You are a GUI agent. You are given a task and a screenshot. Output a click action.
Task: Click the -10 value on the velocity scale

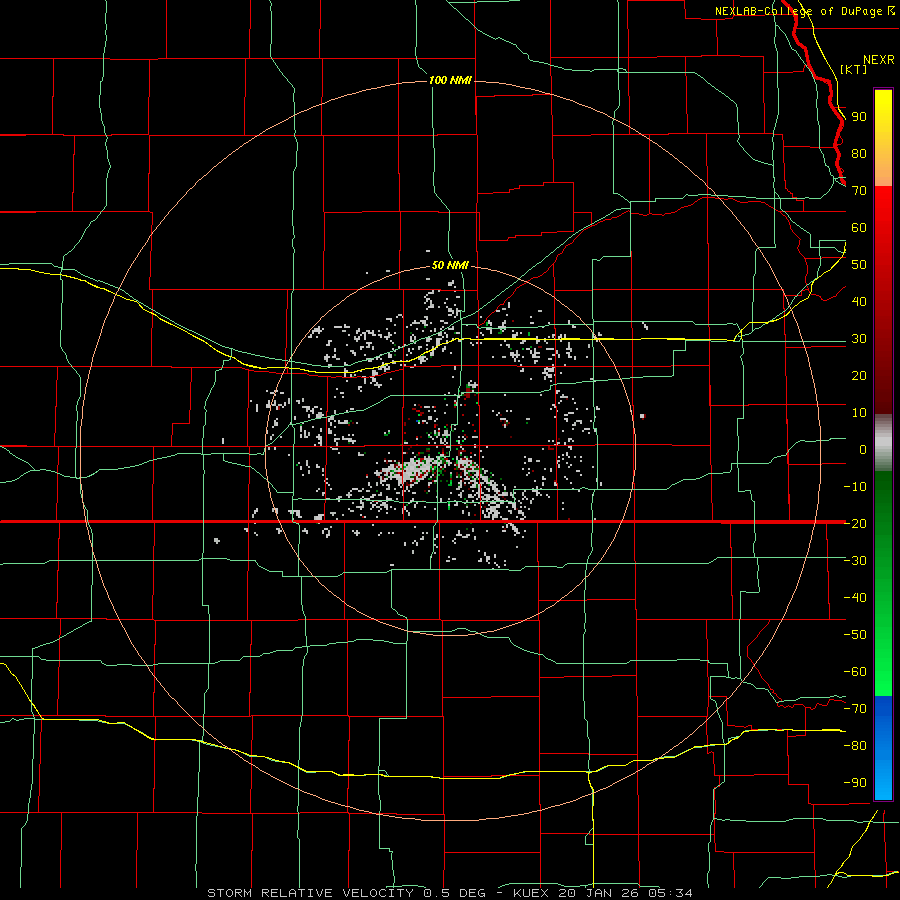point(855,487)
